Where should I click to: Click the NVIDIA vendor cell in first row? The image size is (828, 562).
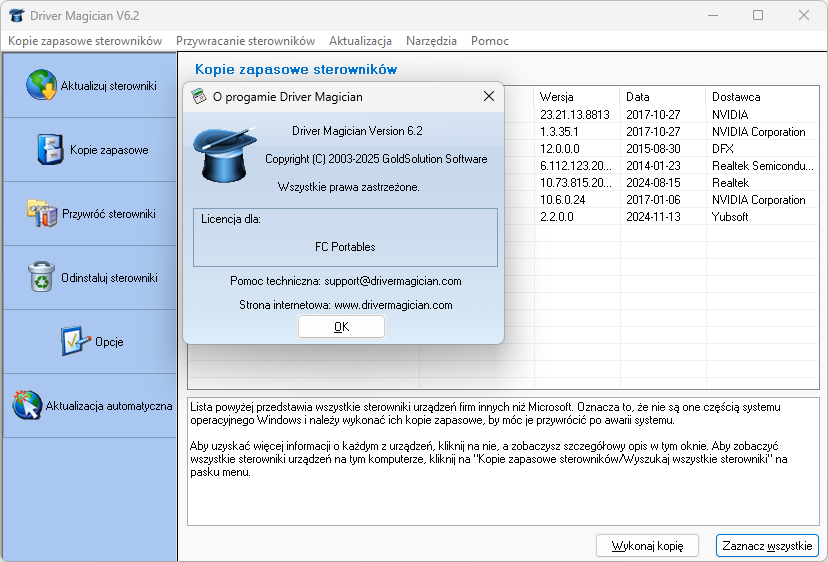pyautogui.click(x=730, y=115)
